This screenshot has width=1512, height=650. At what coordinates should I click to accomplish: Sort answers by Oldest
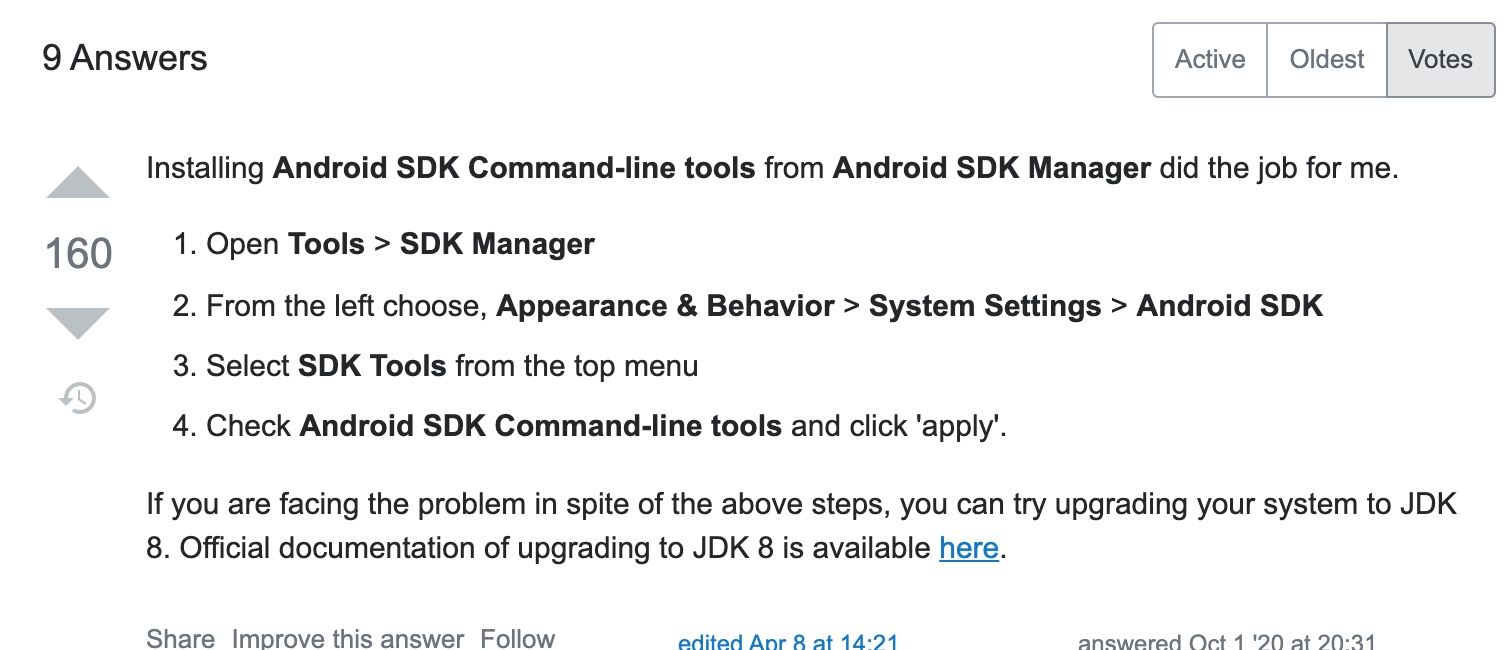(1327, 60)
